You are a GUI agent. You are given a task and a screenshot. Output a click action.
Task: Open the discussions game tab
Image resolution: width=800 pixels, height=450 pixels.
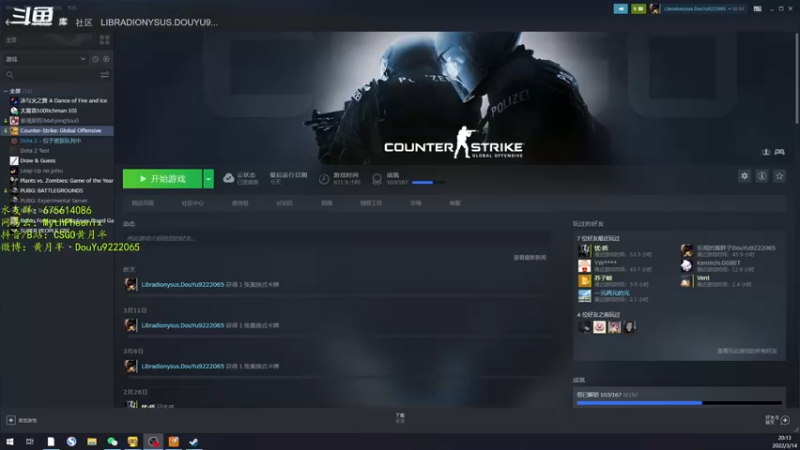(x=284, y=203)
